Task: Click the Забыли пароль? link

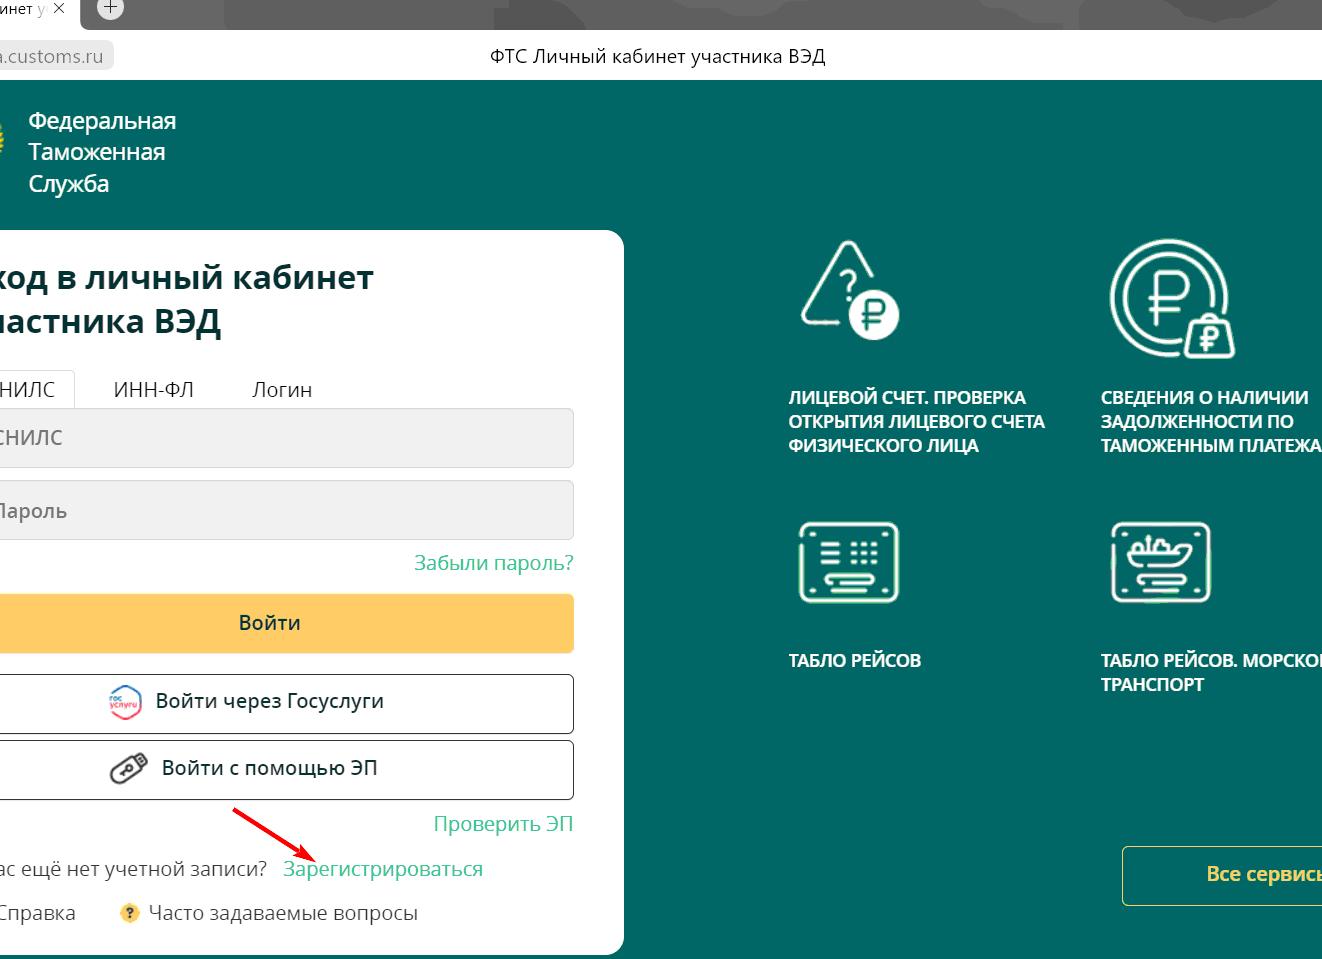Action: tap(494, 563)
